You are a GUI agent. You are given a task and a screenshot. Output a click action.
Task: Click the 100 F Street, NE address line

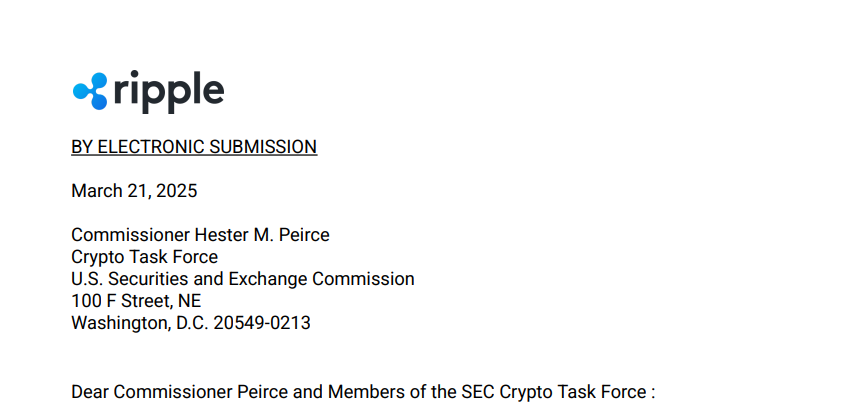(136, 301)
